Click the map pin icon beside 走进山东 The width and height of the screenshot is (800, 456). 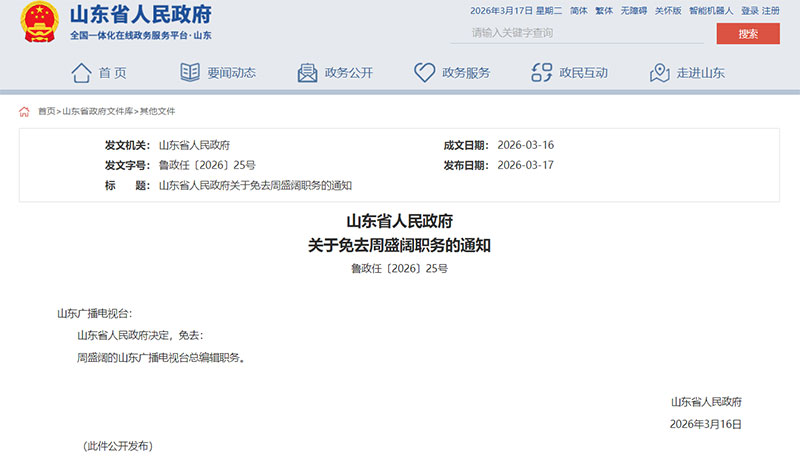pyautogui.click(x=659, y=72)
